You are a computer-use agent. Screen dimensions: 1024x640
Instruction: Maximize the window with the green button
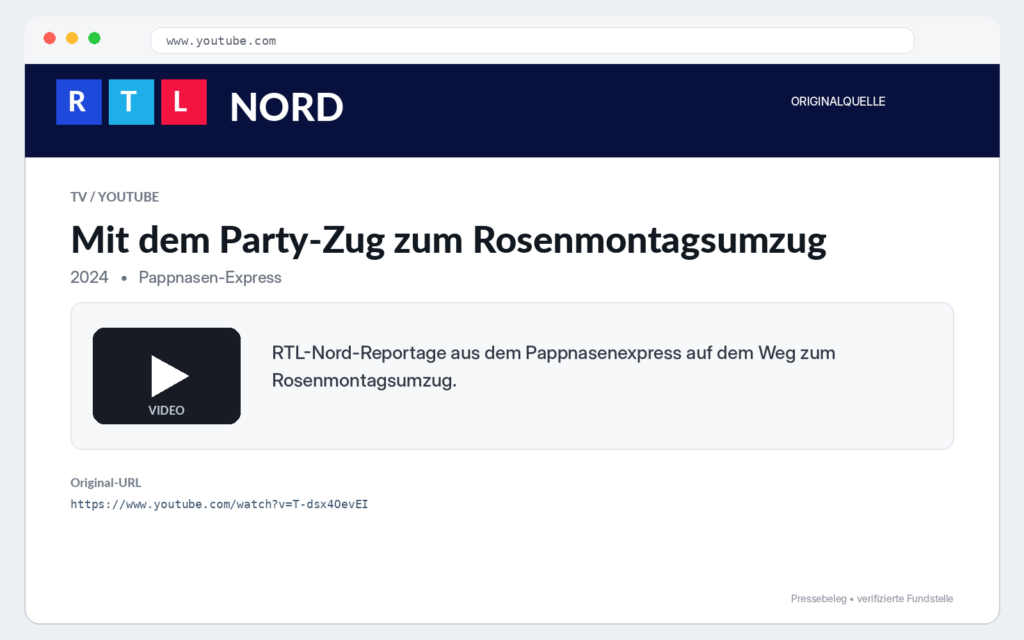click(94, 39)
